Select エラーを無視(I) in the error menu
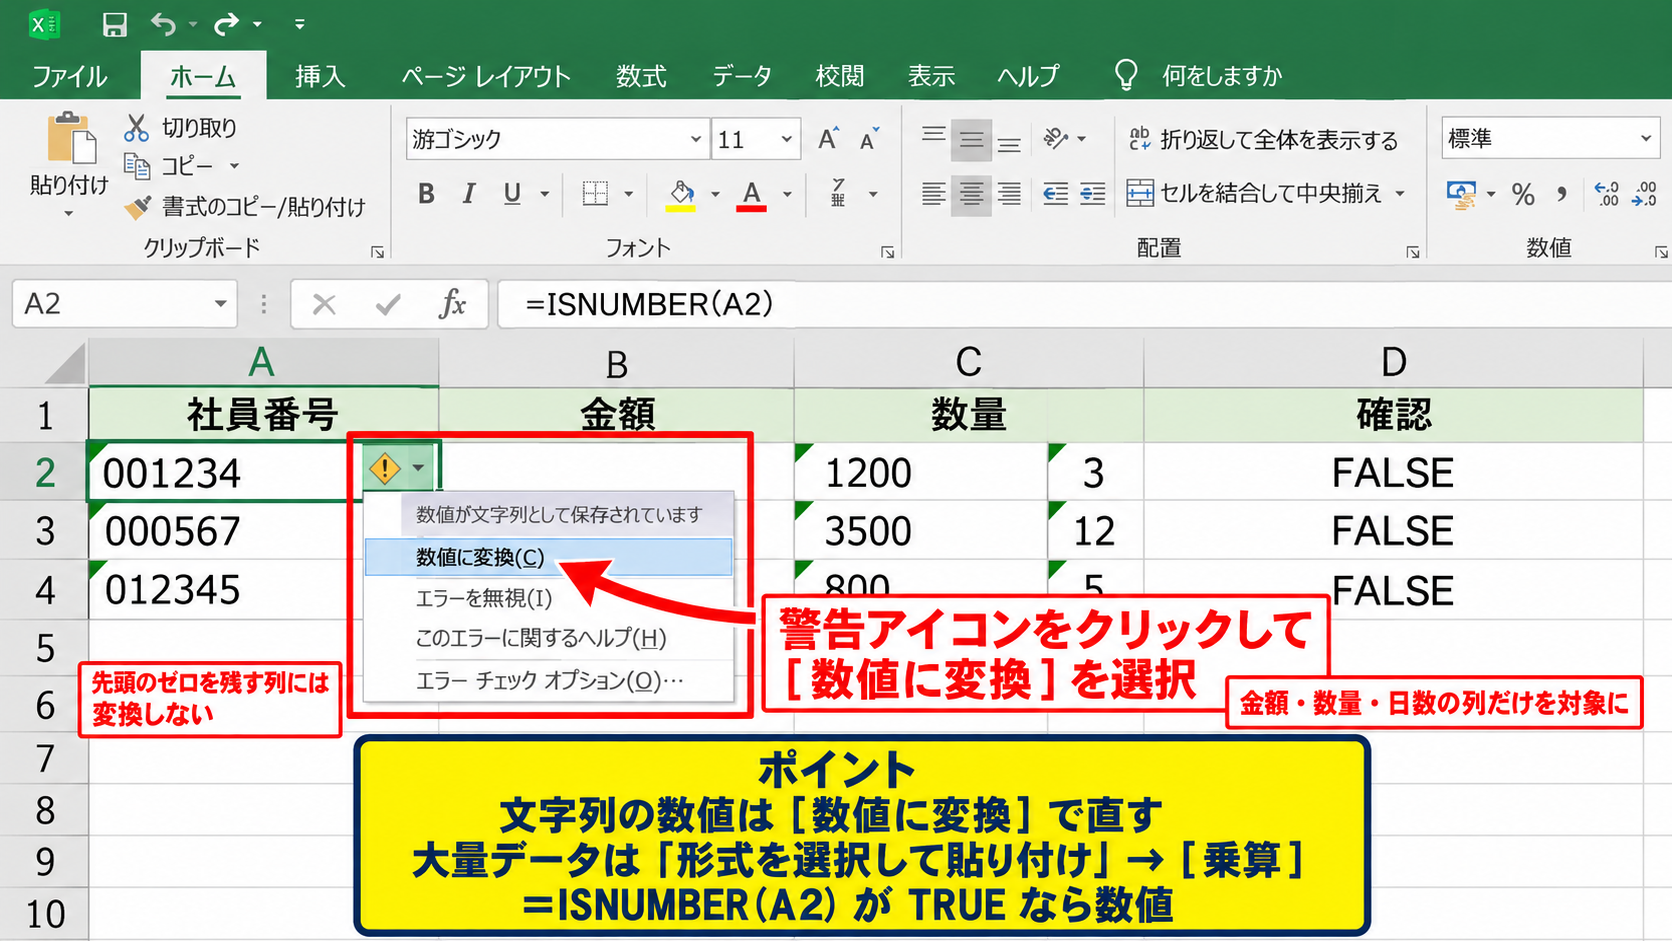1672x941 pixels. tap(548, 598)
